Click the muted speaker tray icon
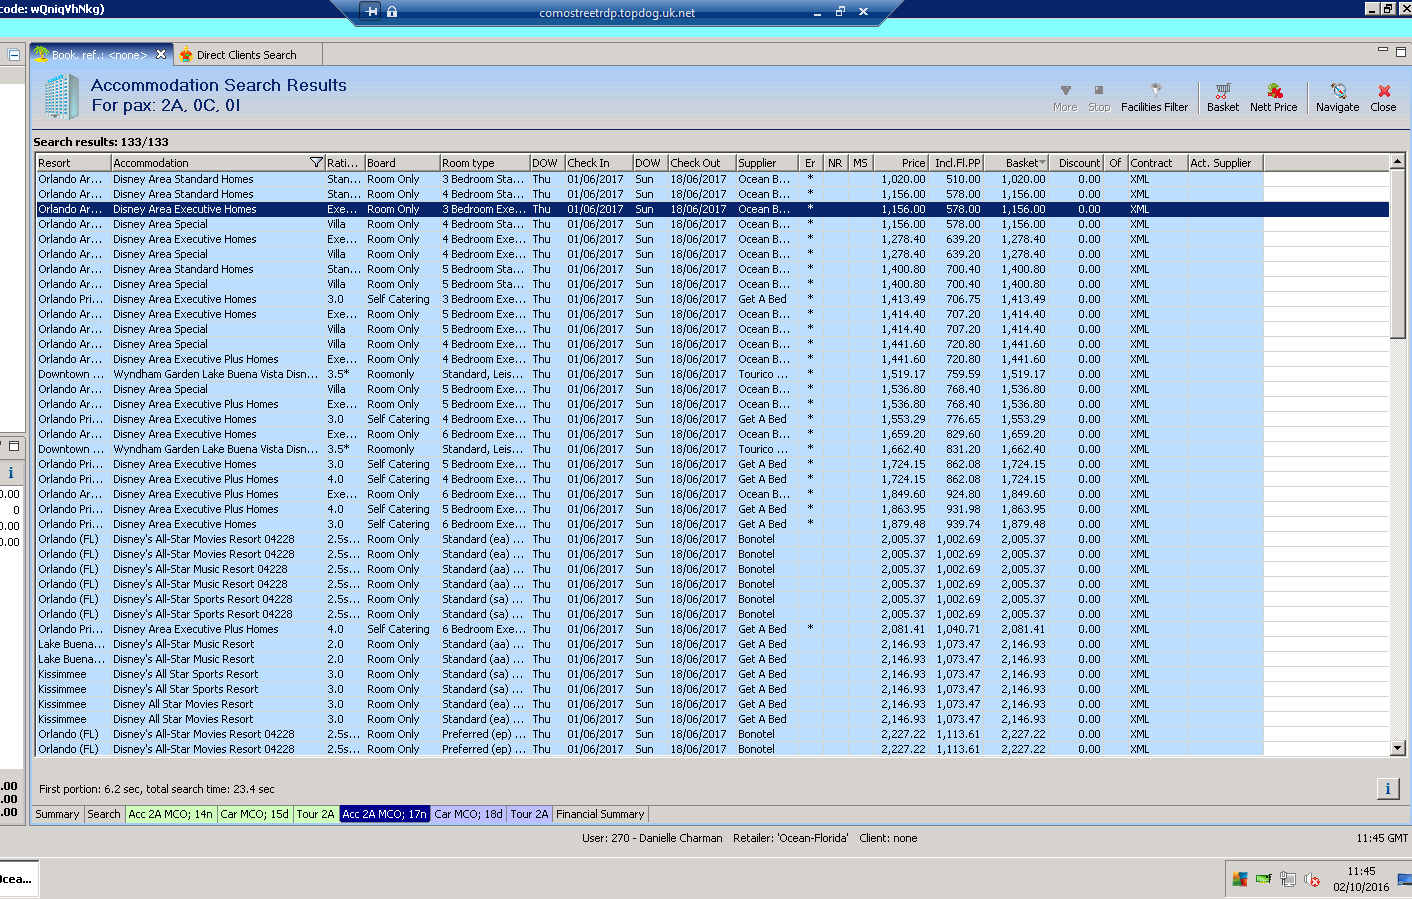1412x899 pixels. pos(1311,880)
